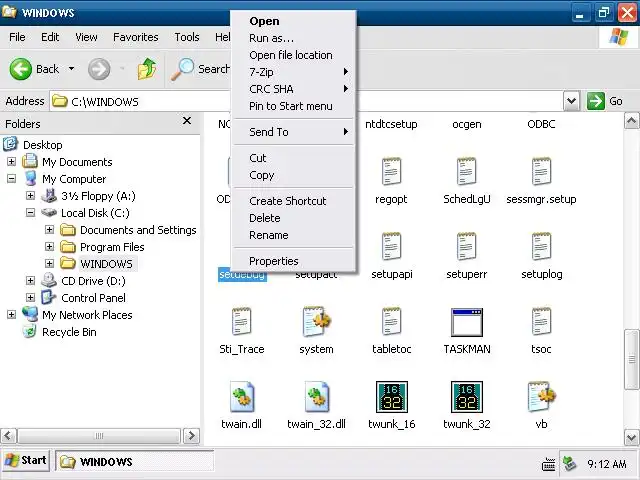Click the WINDOWS taskbar button
The image size is (640, 480).
(134, 462)
